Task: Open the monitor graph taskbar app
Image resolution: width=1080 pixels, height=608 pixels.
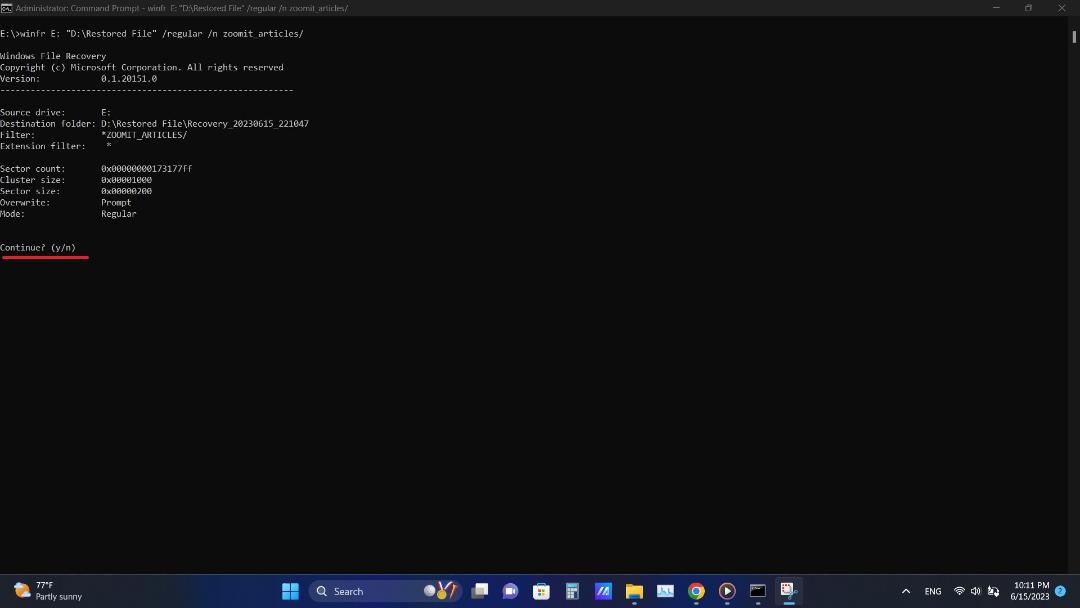Action: click(665, 591)
